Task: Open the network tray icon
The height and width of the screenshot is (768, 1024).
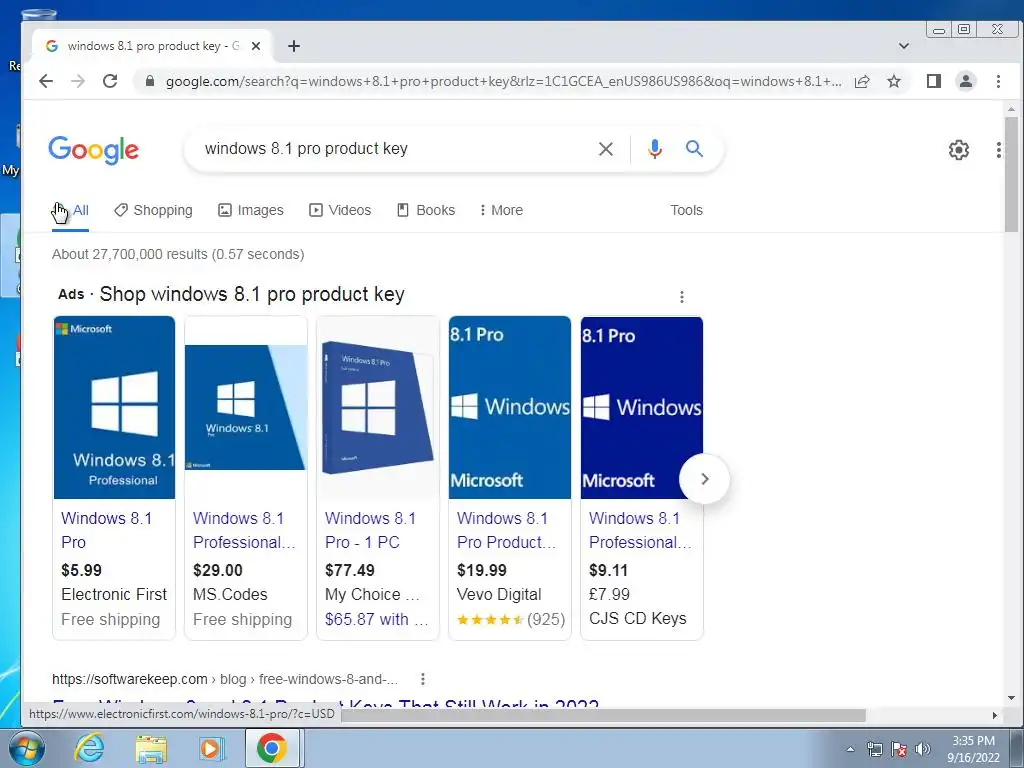Action: (874, 749)
